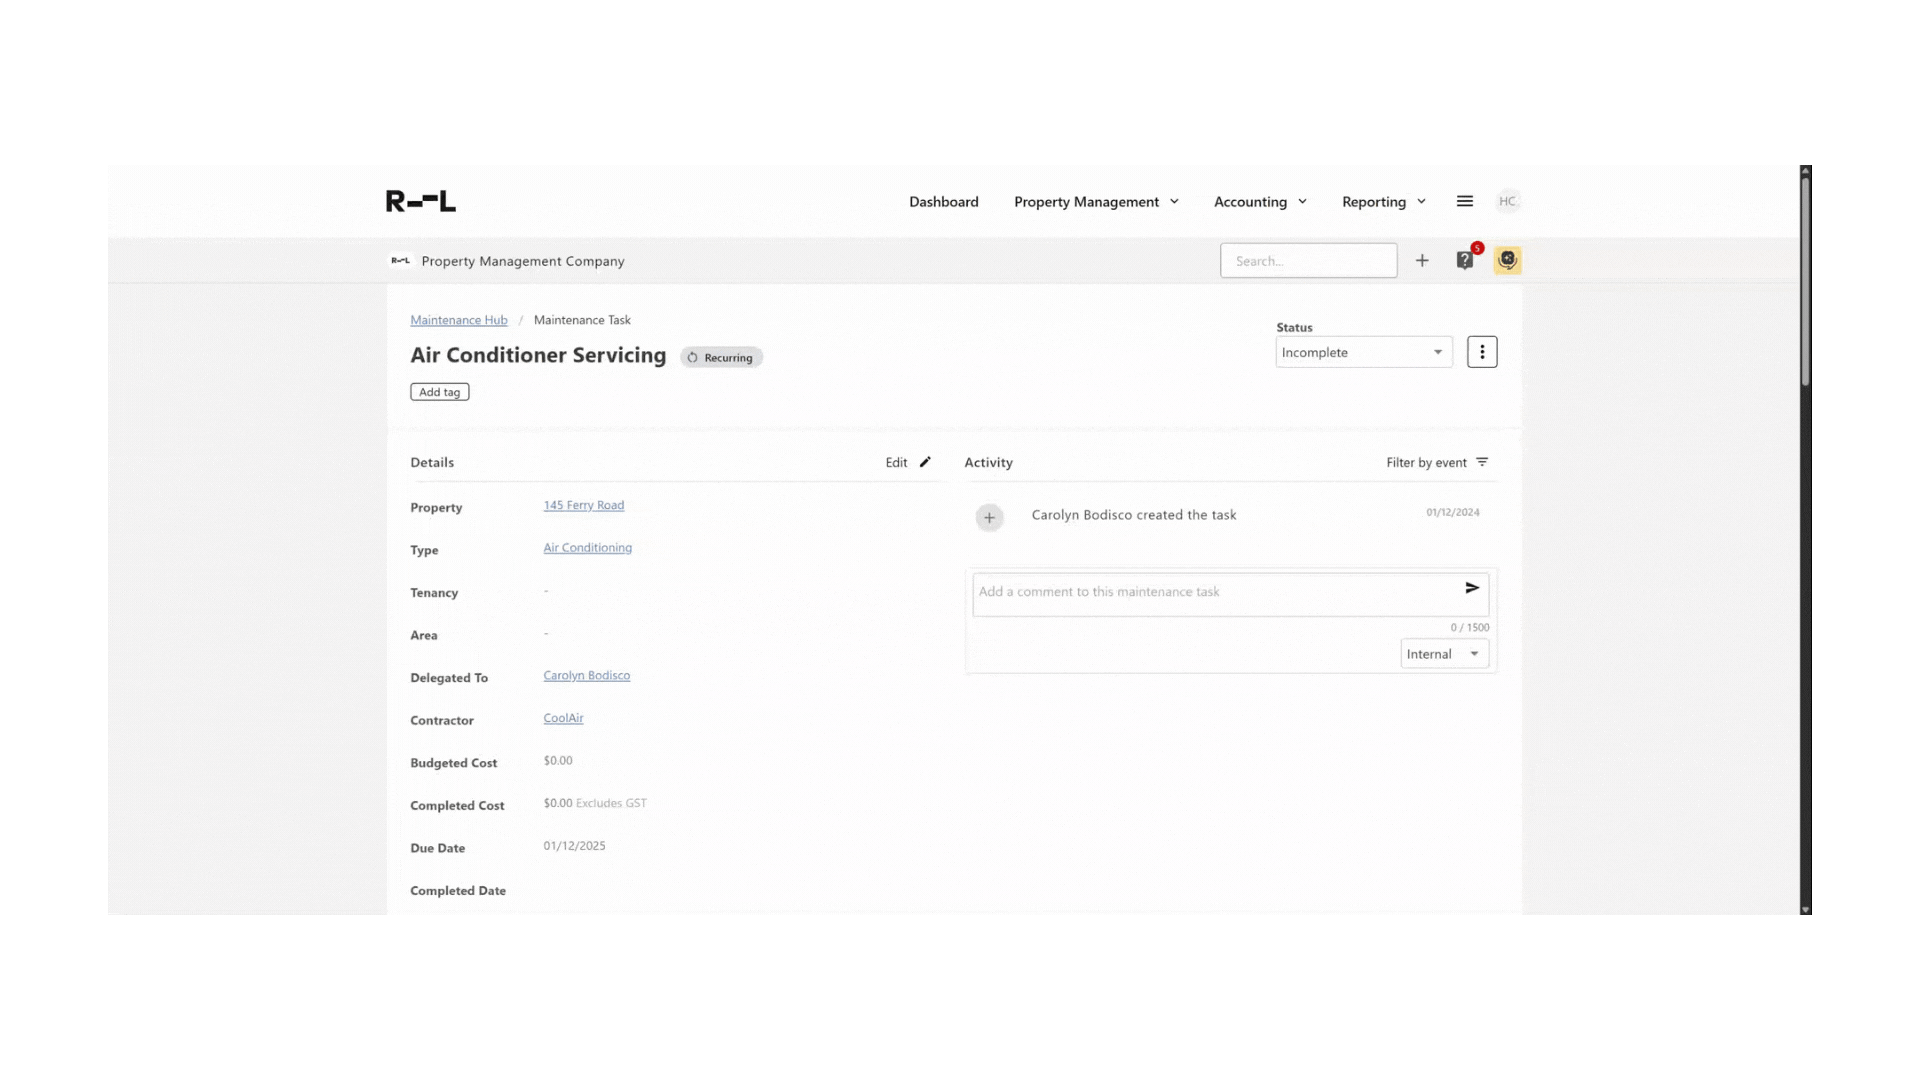Click the plus icon in the top bar

click(1422, 260)
